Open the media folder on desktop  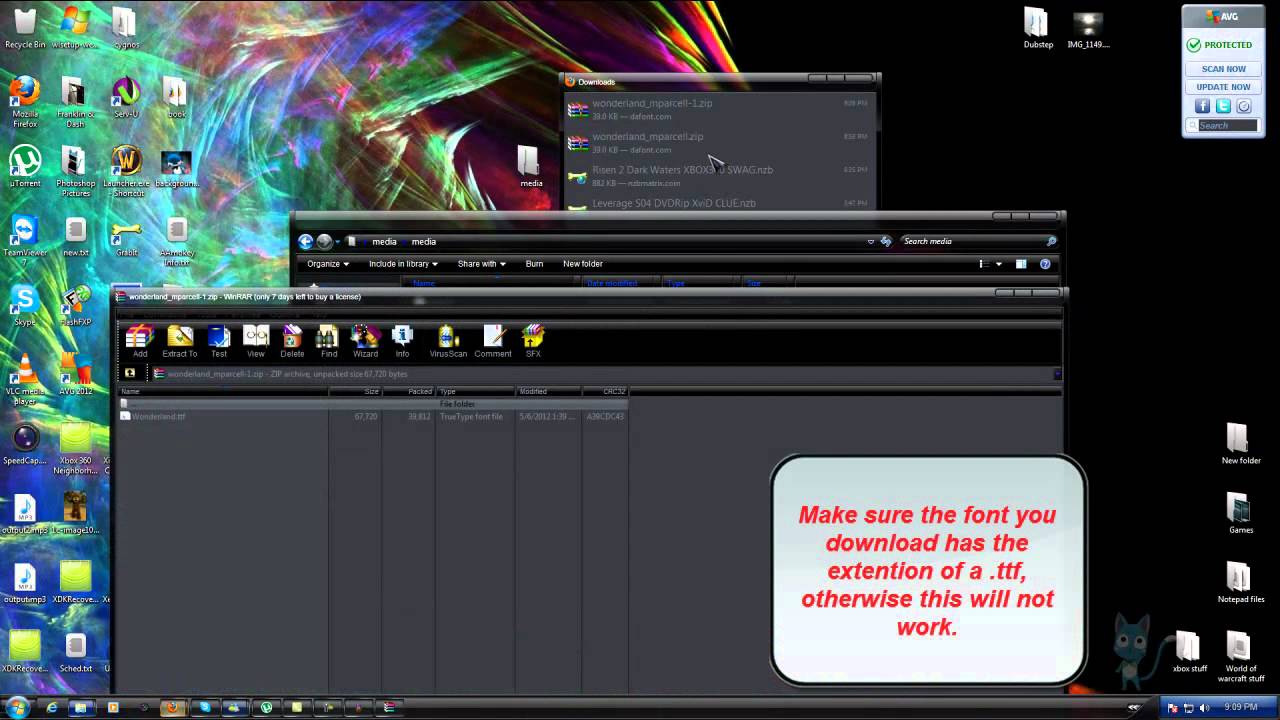point(530,167)
